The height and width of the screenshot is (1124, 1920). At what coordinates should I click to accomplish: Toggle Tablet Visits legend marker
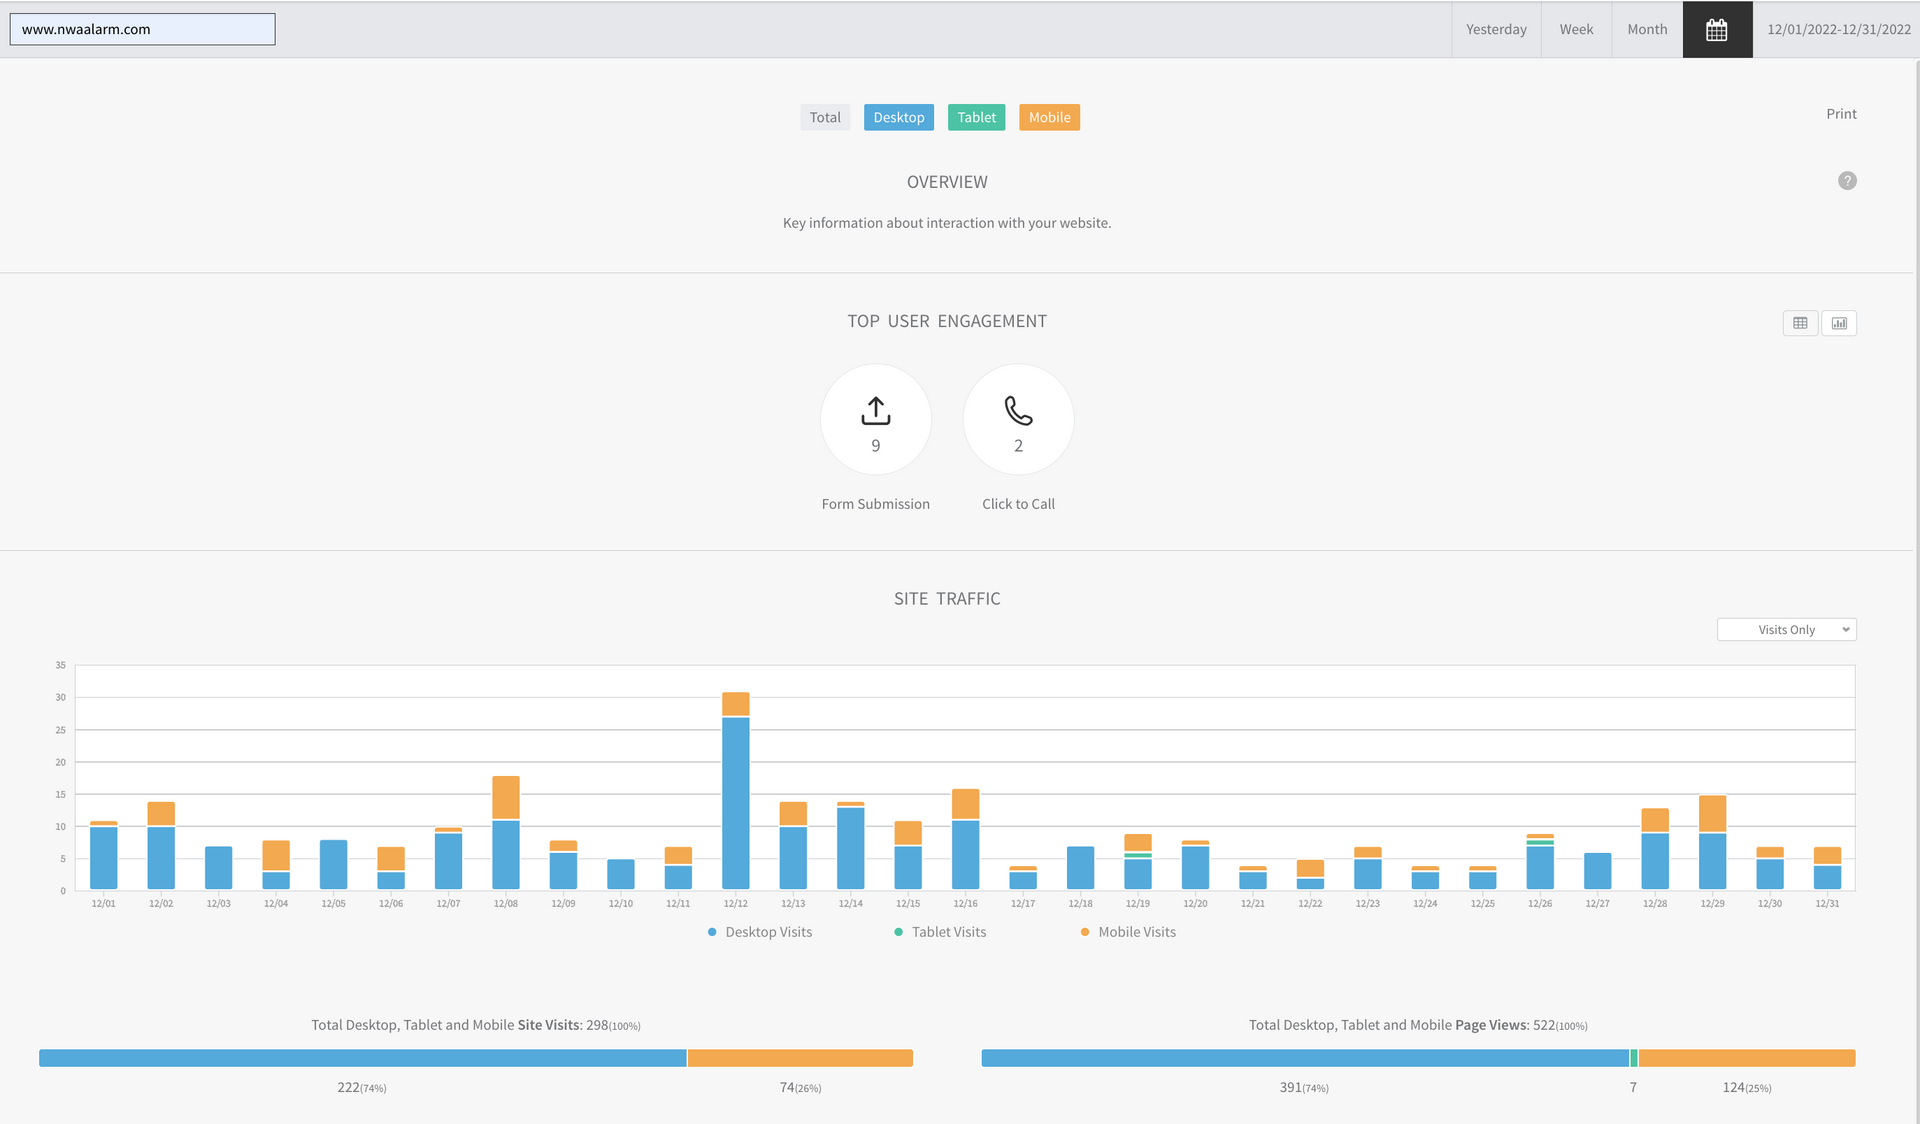tap(898, 932)
